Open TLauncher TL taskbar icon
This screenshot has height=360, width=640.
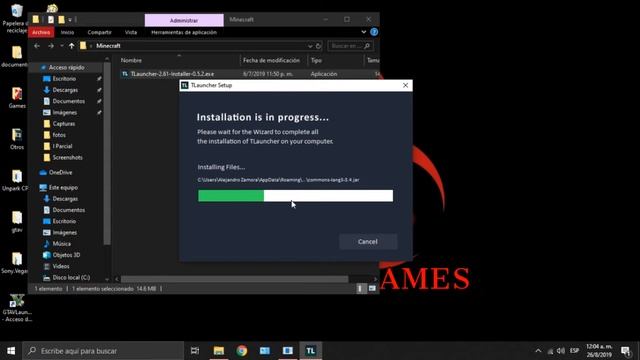(311, 351)
